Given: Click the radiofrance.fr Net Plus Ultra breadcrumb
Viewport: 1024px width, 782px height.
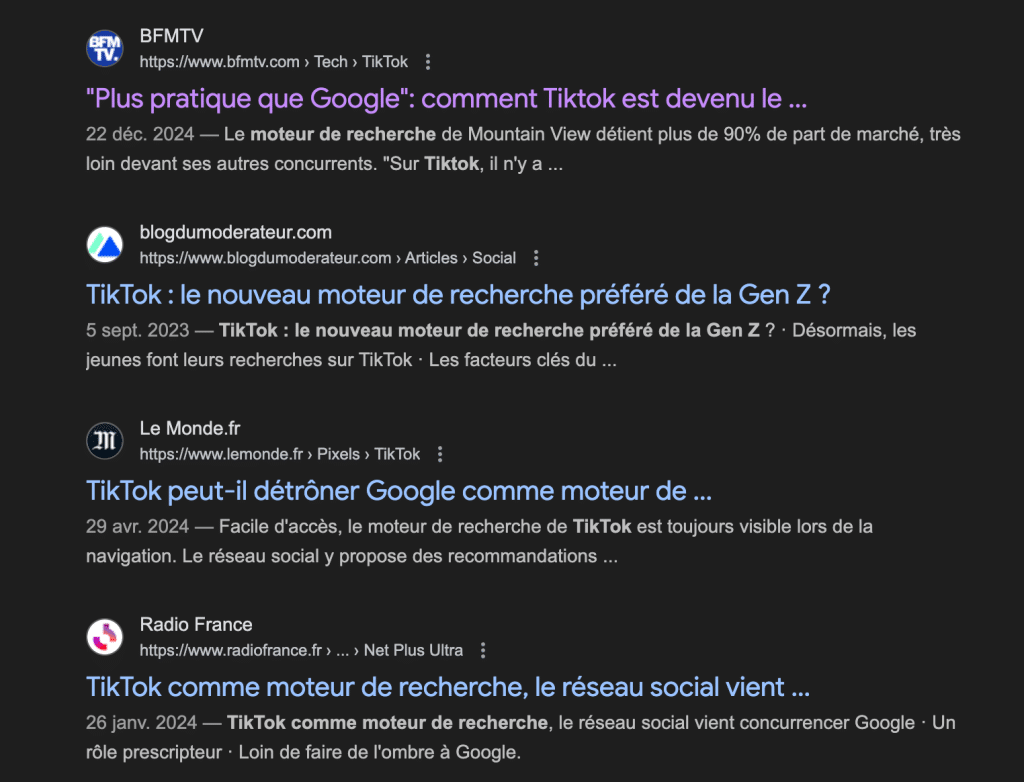Looking at the screenshot, I should coord(301,650).
